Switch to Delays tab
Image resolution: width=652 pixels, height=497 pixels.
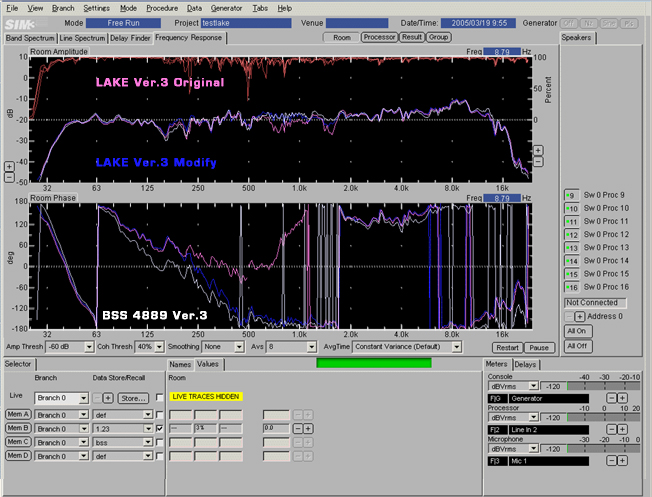[x=525, y=365]
